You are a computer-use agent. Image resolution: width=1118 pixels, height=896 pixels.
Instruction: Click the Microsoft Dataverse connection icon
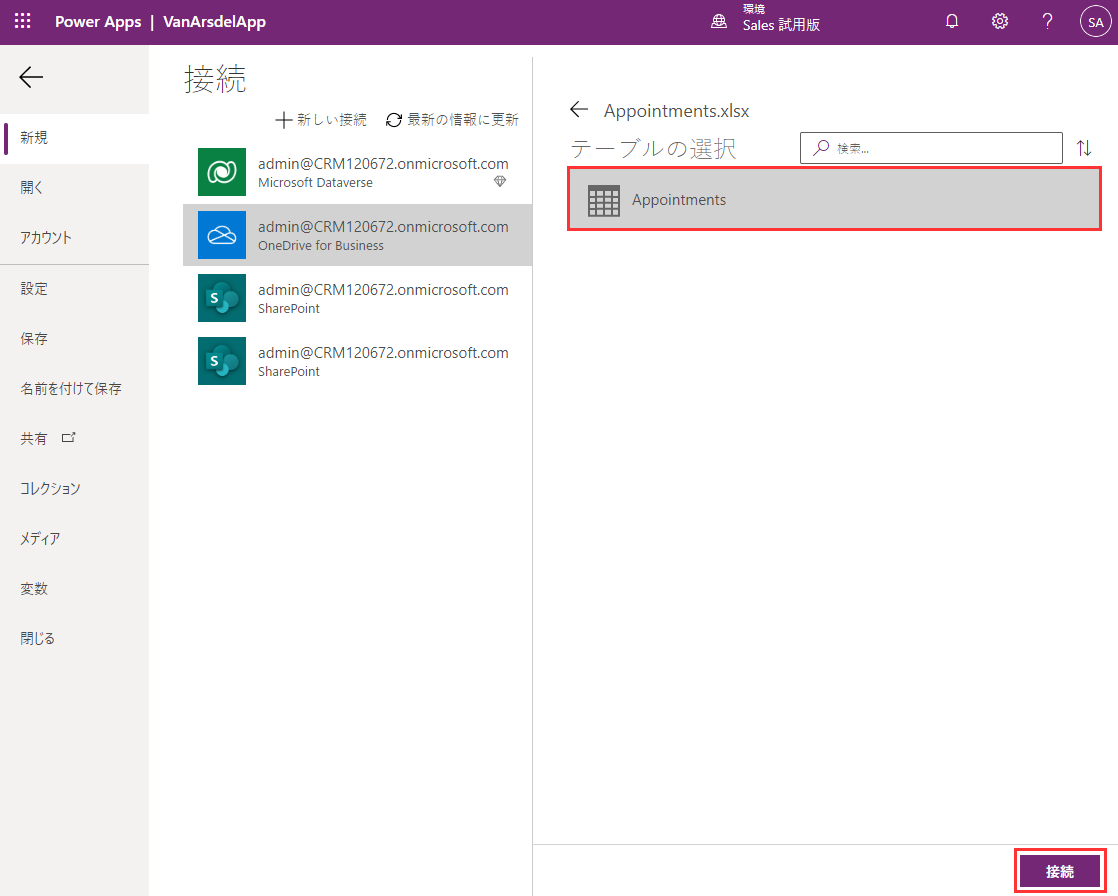[x=222, y=172]
